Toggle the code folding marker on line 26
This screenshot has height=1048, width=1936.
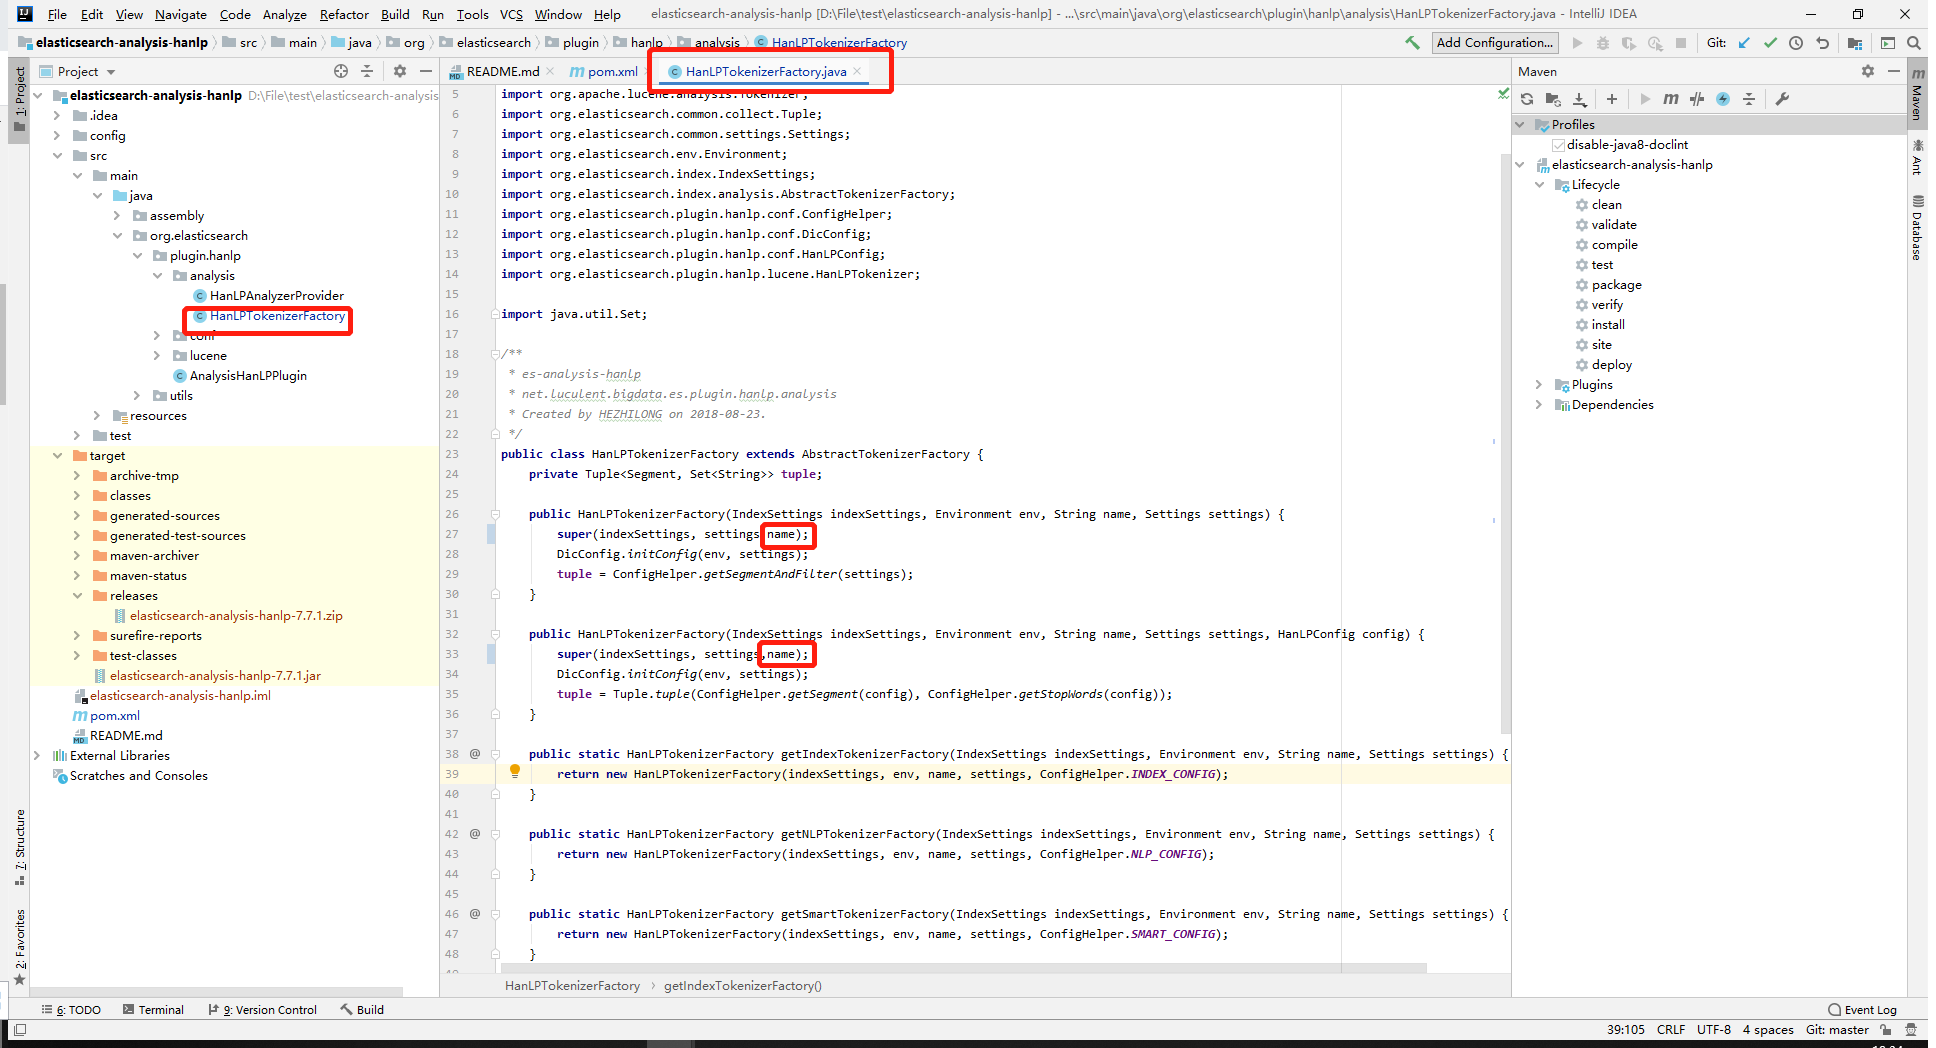pyautogui.click(x=495, y=514)
